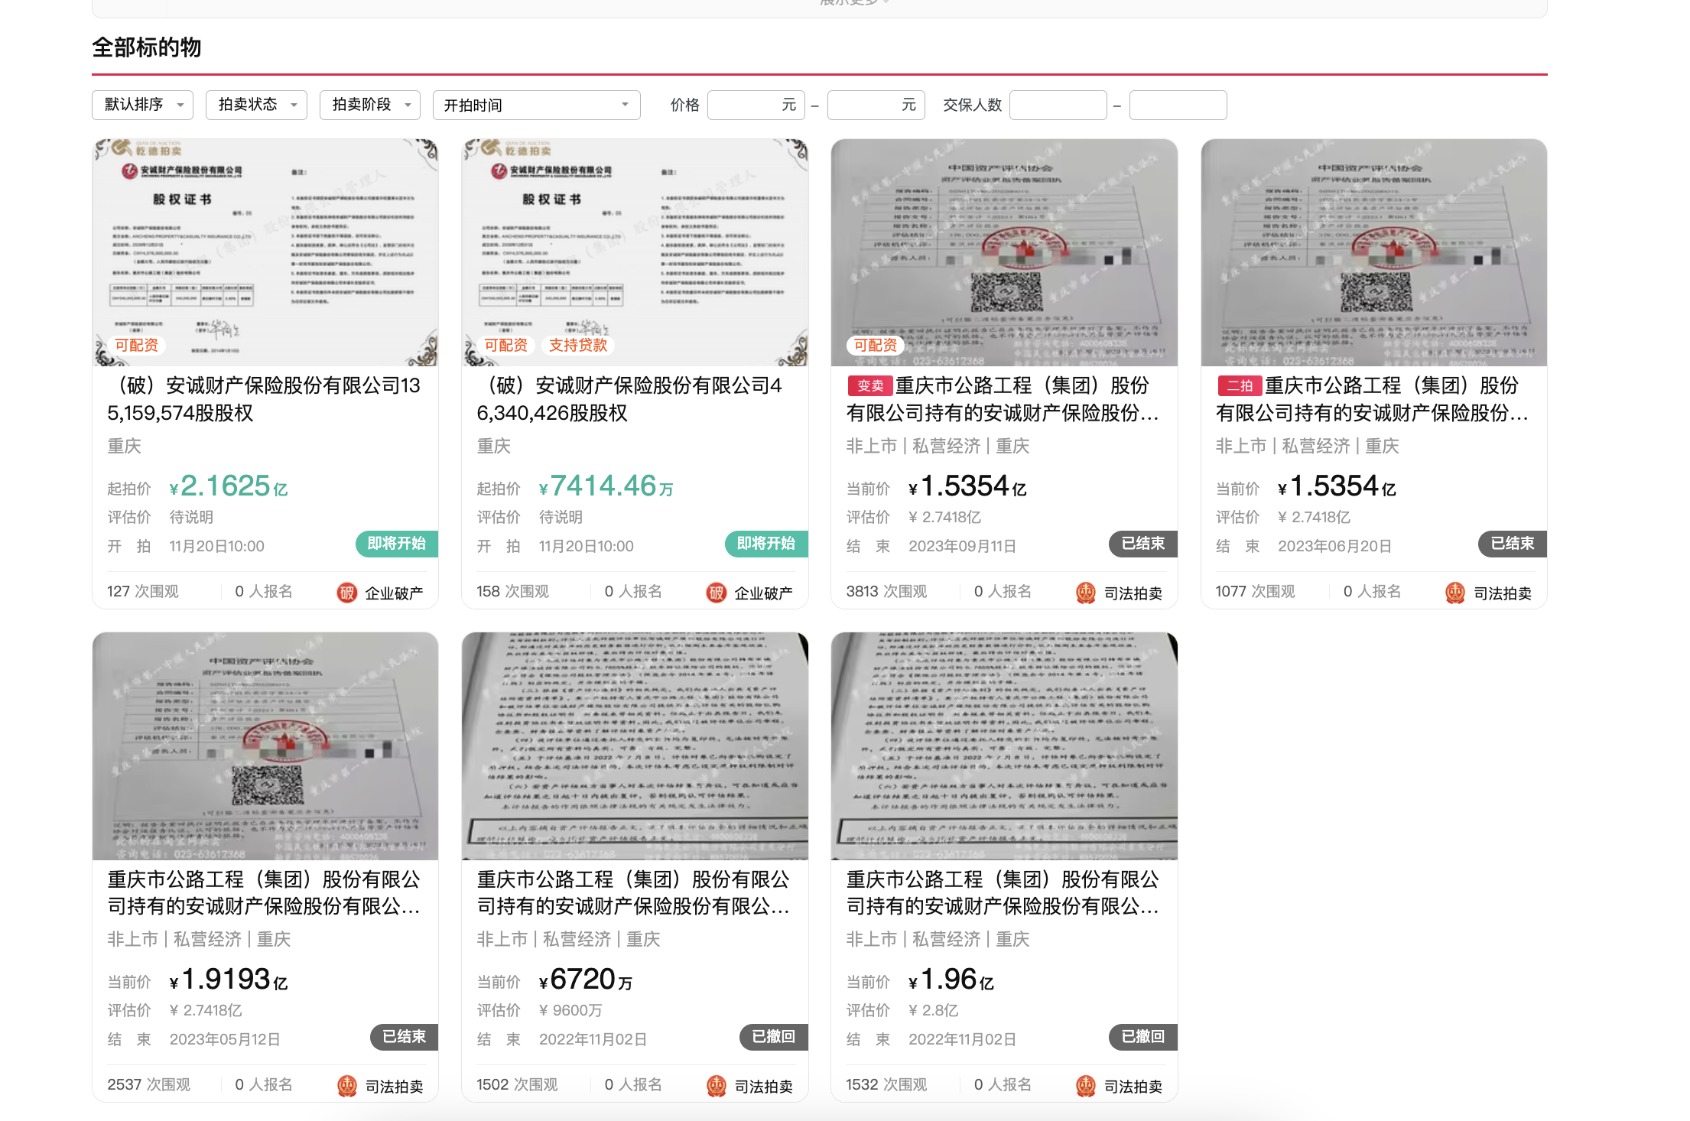Open thumbnail image of the 二拍 listing
1690x1121 pixels.
click(1373, 252)
